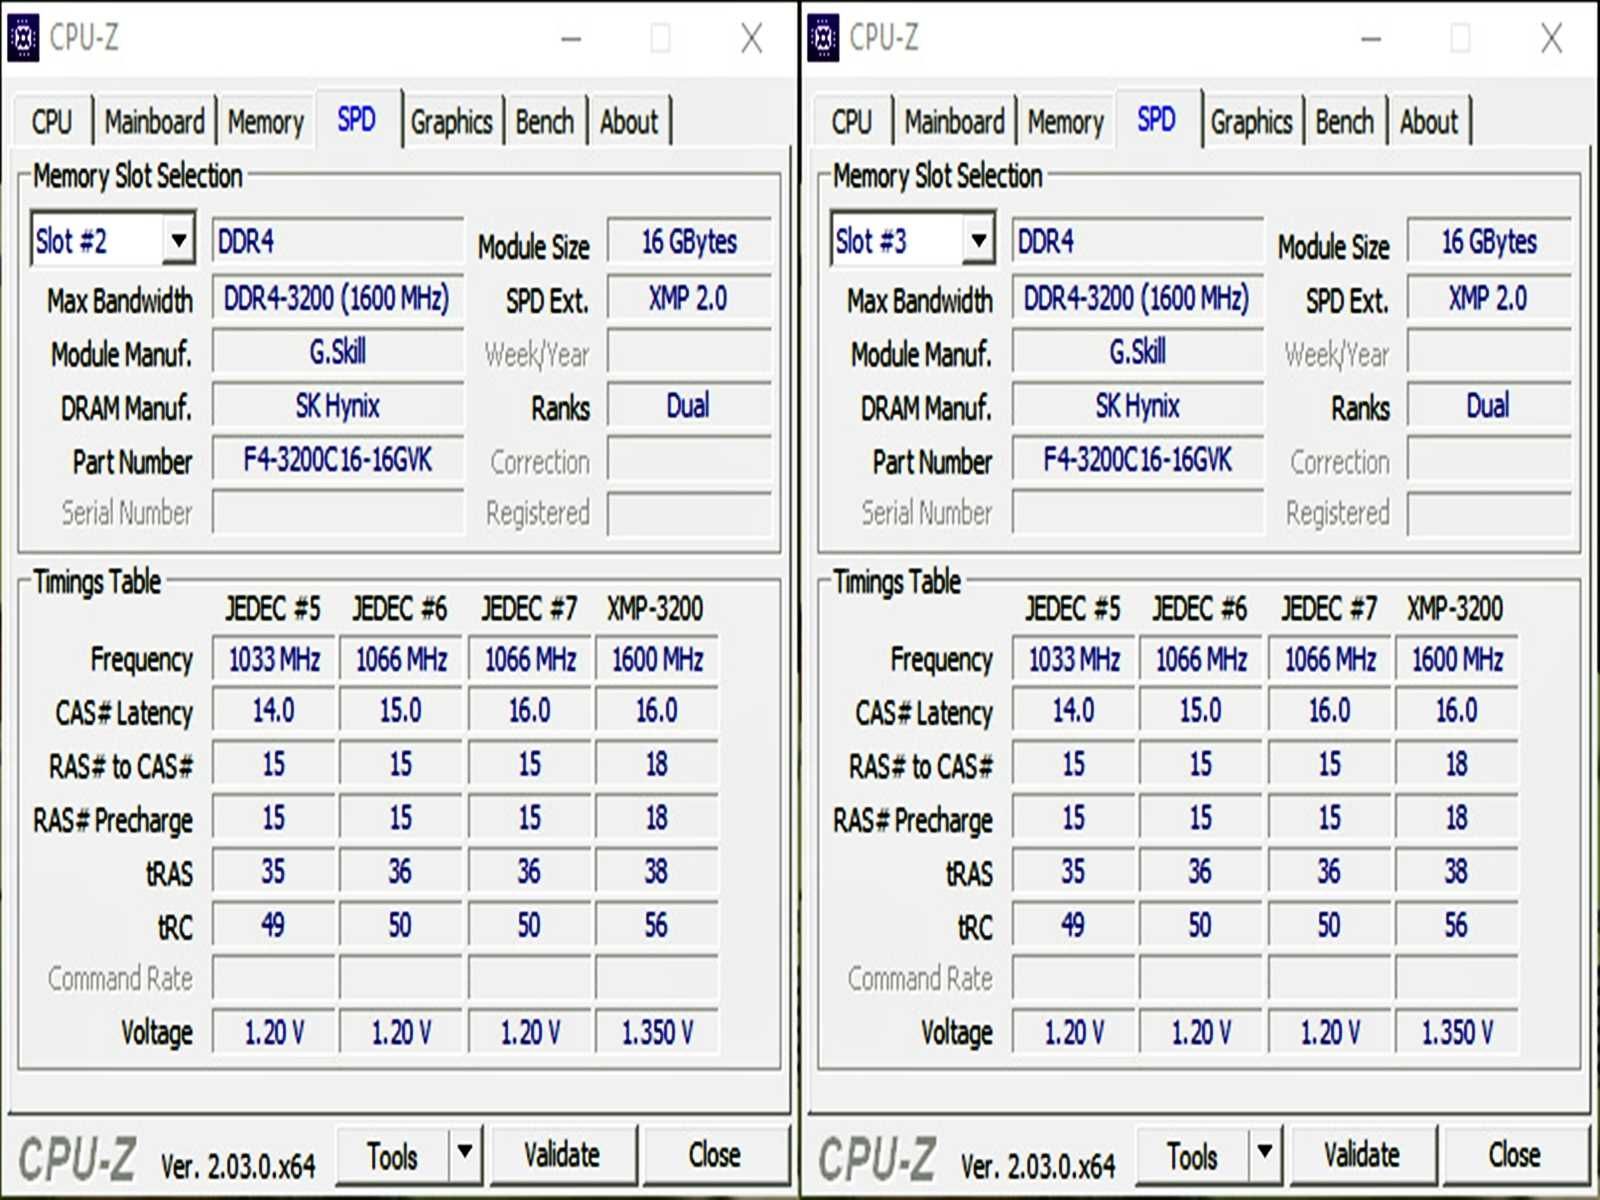Select the SPD tab in left window

(357, 120)
